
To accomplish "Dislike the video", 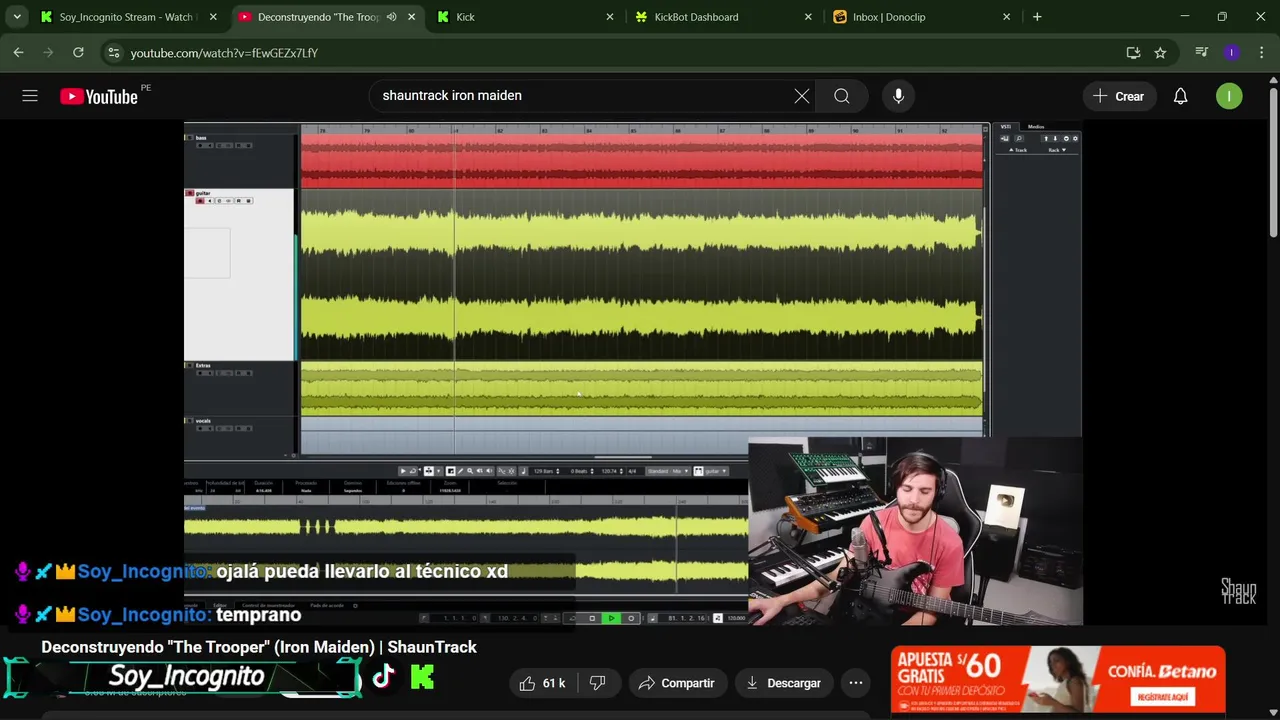I will click(x=598, y=683).
